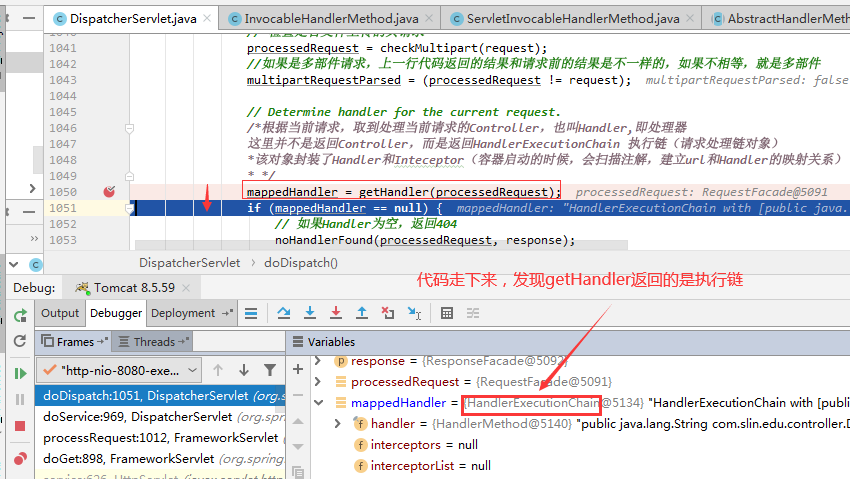Click the Drop Frame icon
Screen dimensions: 850x479
pyautogui.click(x=388, y=313)
